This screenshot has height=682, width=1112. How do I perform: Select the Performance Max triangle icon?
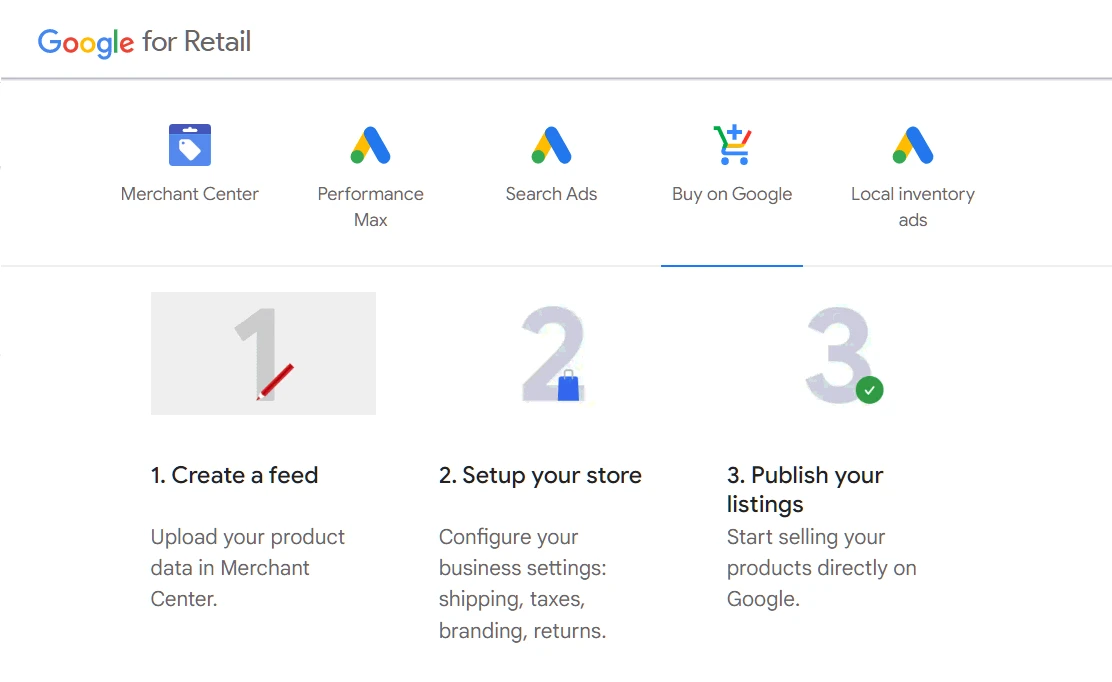coord(370,144)
